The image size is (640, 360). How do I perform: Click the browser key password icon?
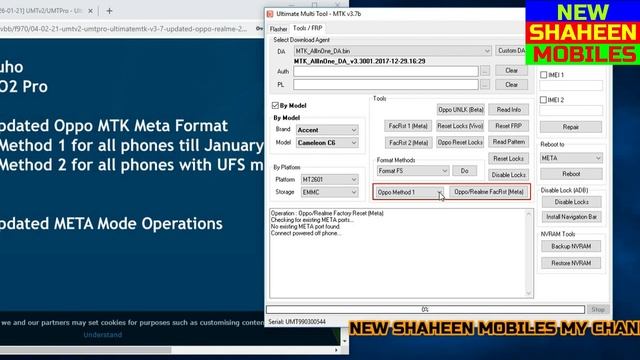pyautogui.click(x=259, y=29)
